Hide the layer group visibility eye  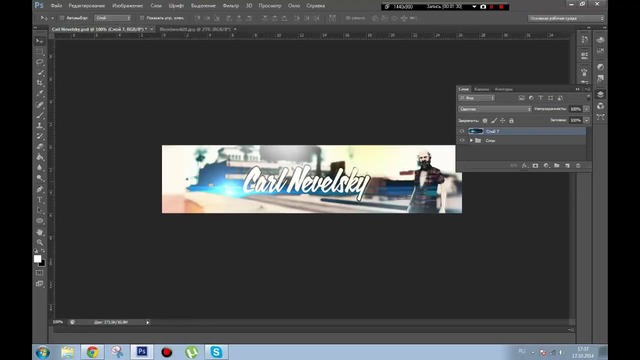click(462, 140)
